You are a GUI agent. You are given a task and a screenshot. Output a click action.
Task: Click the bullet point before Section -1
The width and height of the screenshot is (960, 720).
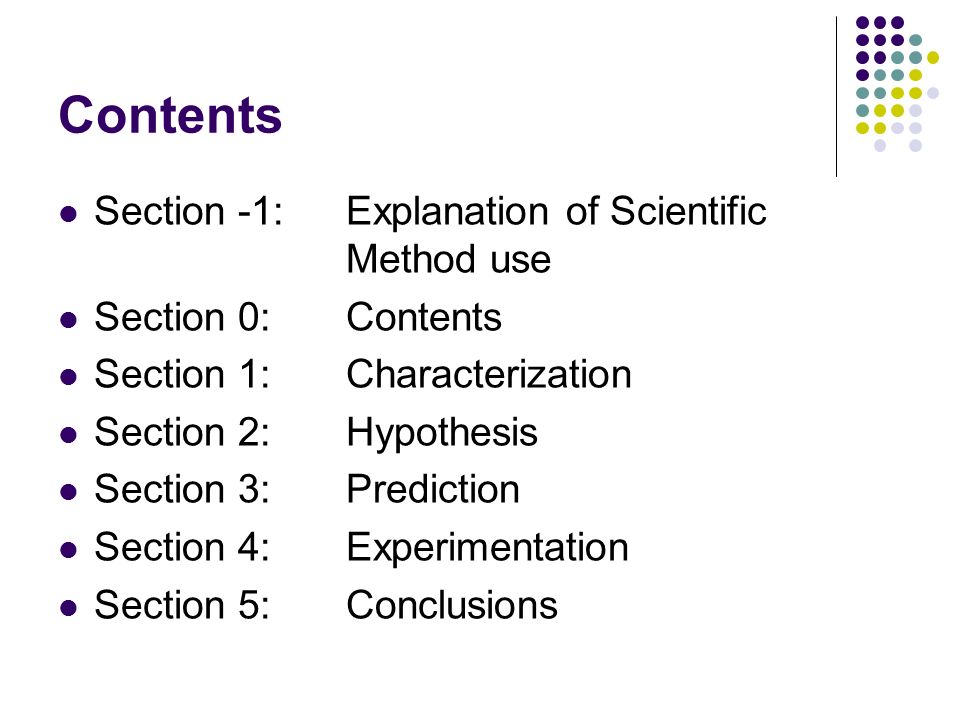pyautogui.click(x=69, y=214)
